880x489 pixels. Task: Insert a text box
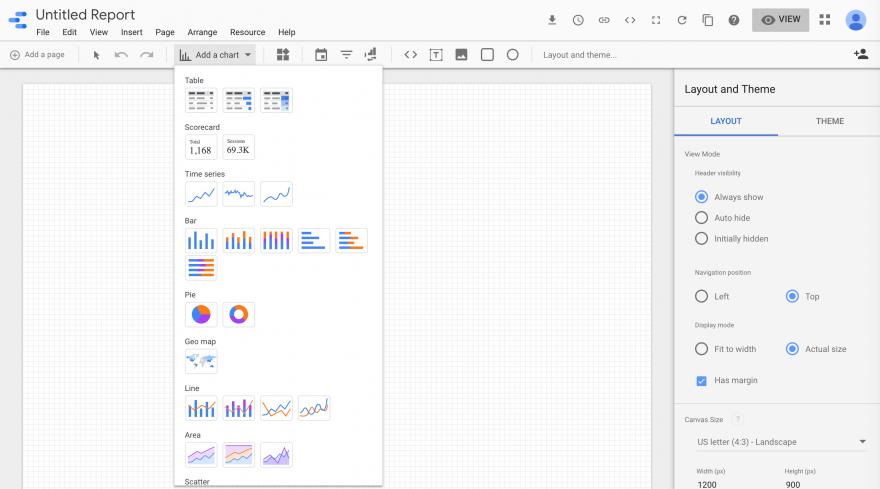coord(436,55)
